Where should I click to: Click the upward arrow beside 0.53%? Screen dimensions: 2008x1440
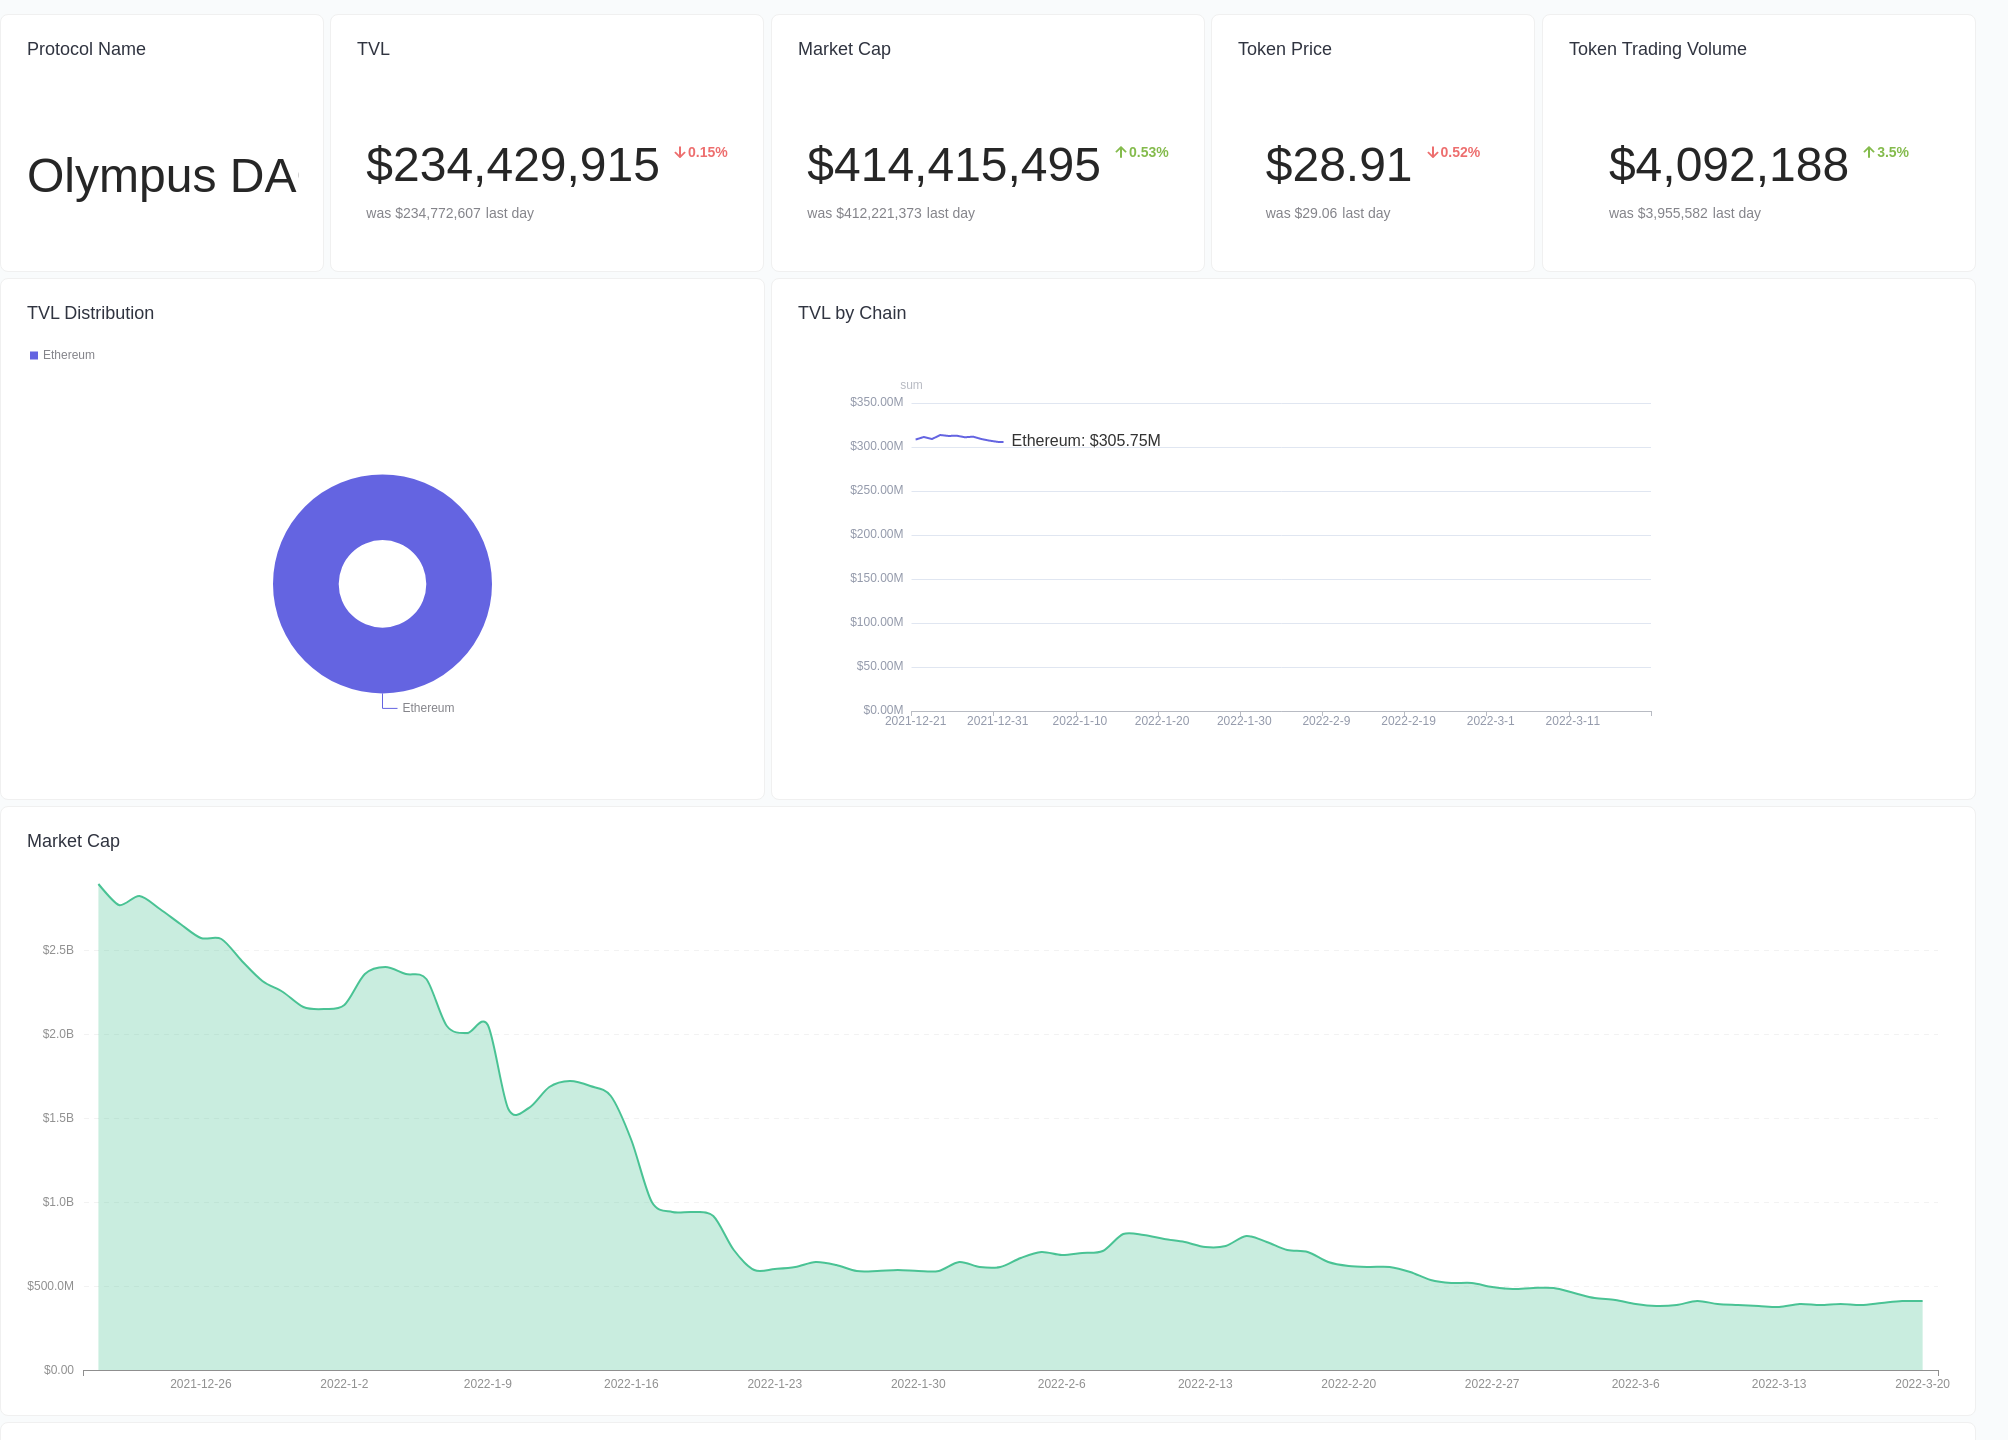click(x=1119, y=152)
